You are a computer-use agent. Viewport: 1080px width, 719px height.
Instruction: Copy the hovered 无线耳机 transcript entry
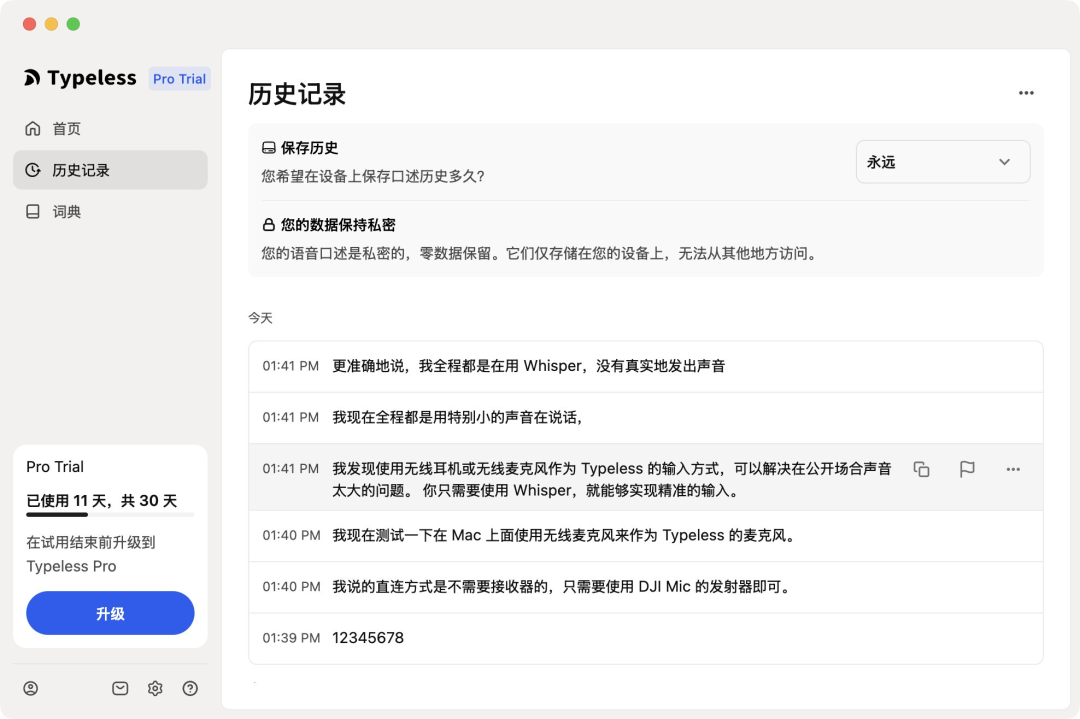point(922,469)
